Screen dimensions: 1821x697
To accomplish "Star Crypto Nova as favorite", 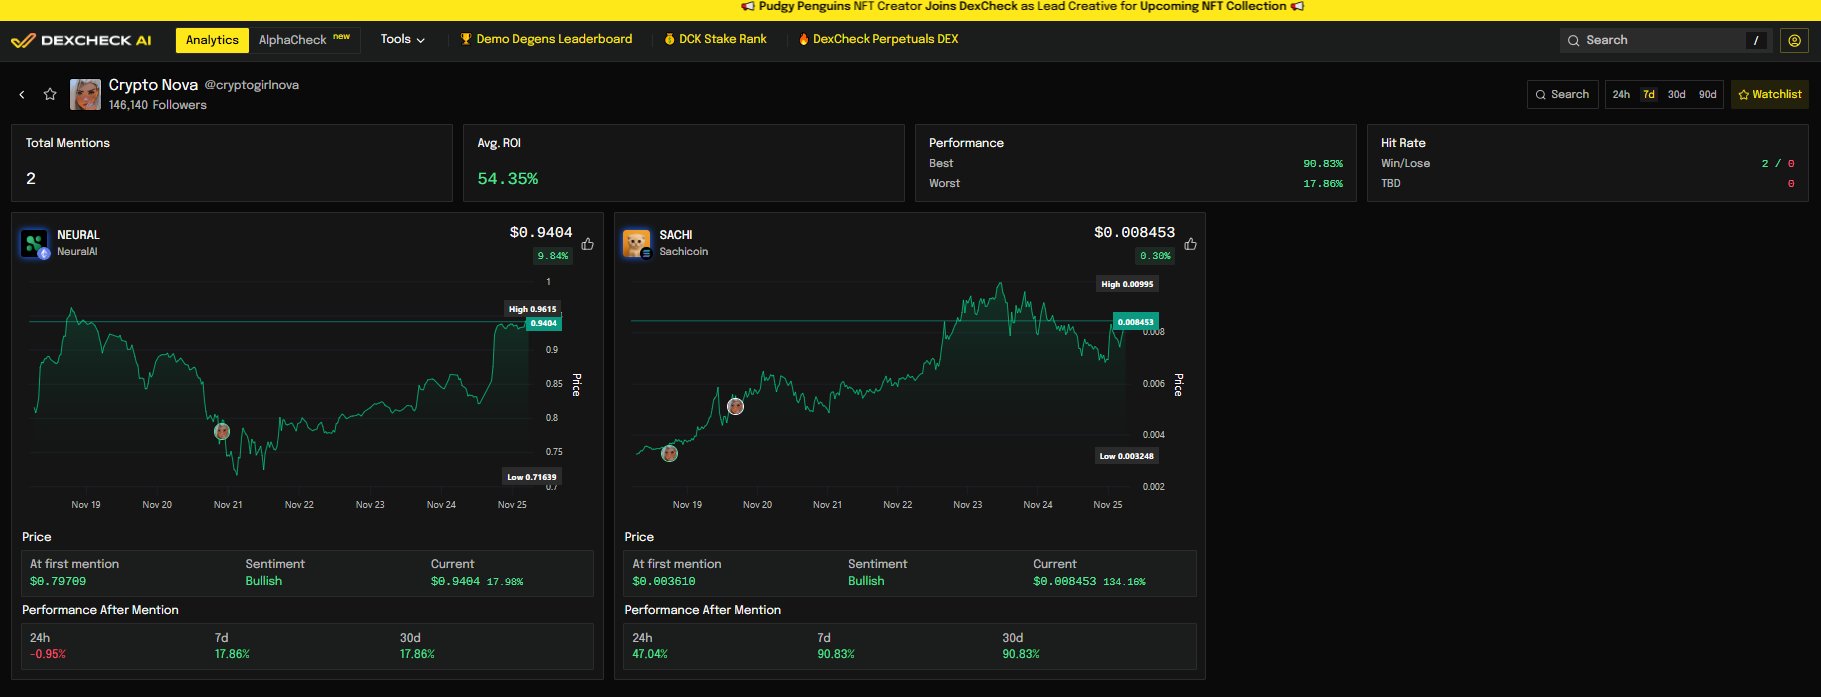I will 50,94.
